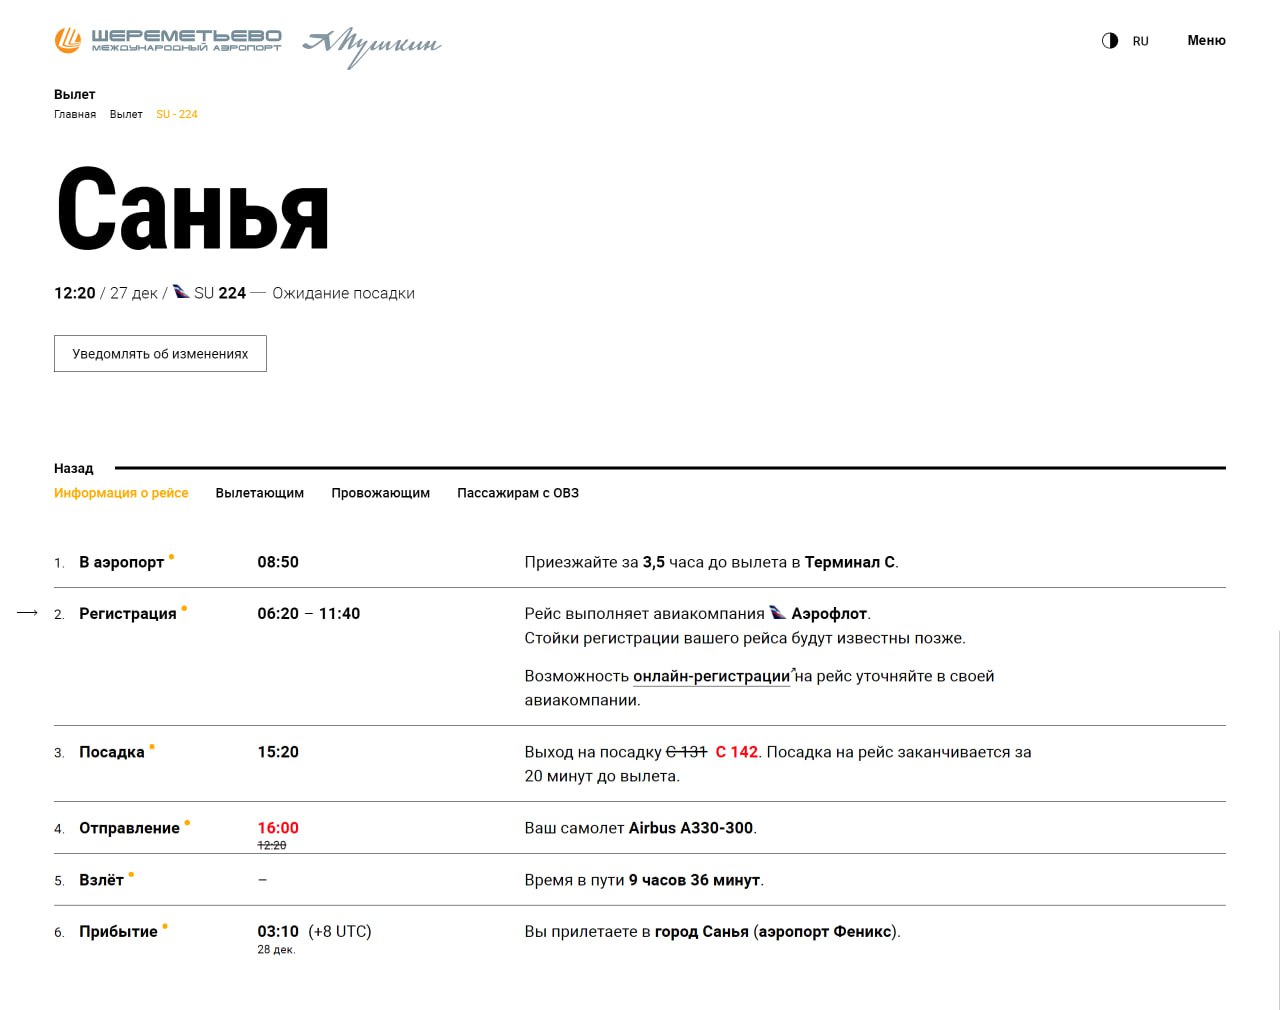Open the Пассажирам с ОВЗ tab

(518, 493)
